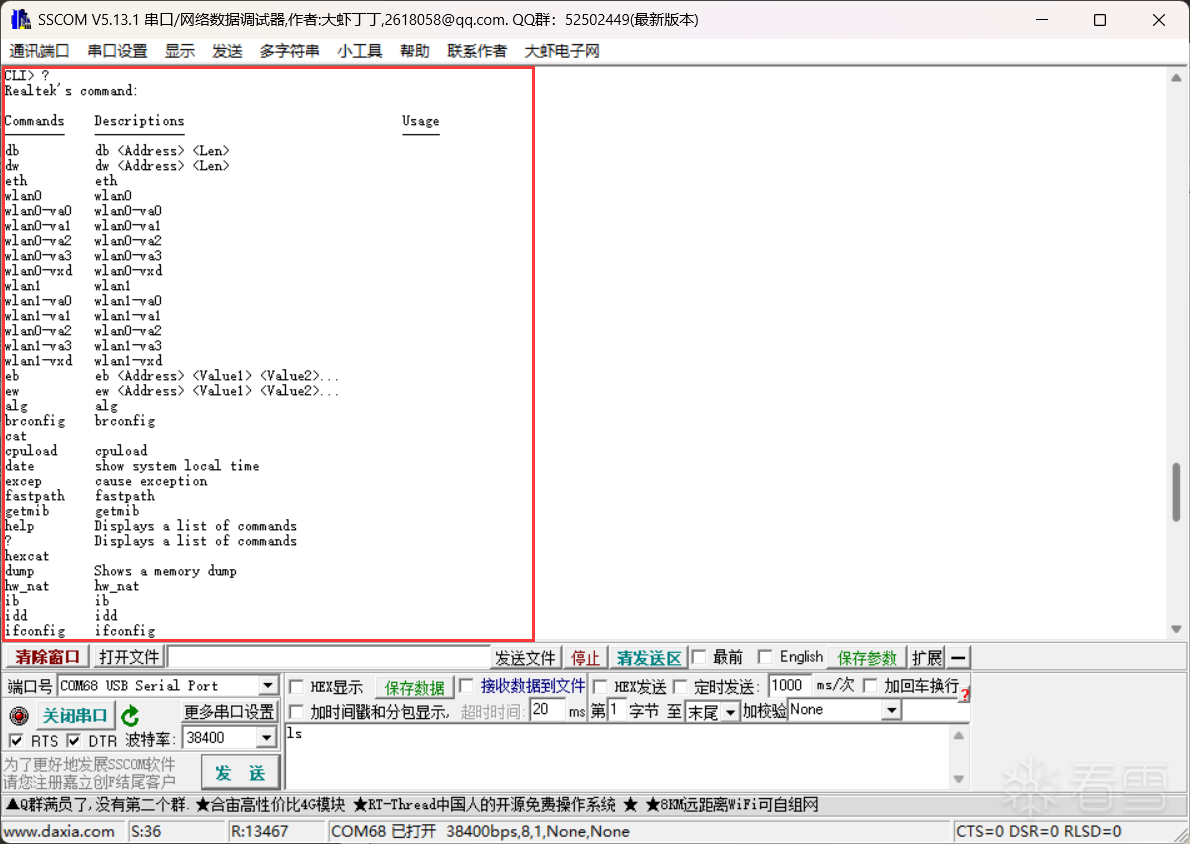Open the 末尾 byte range dropdown
Image resolution: width=1190 pixels, height=844 pixels.
[x=730, y=712]
